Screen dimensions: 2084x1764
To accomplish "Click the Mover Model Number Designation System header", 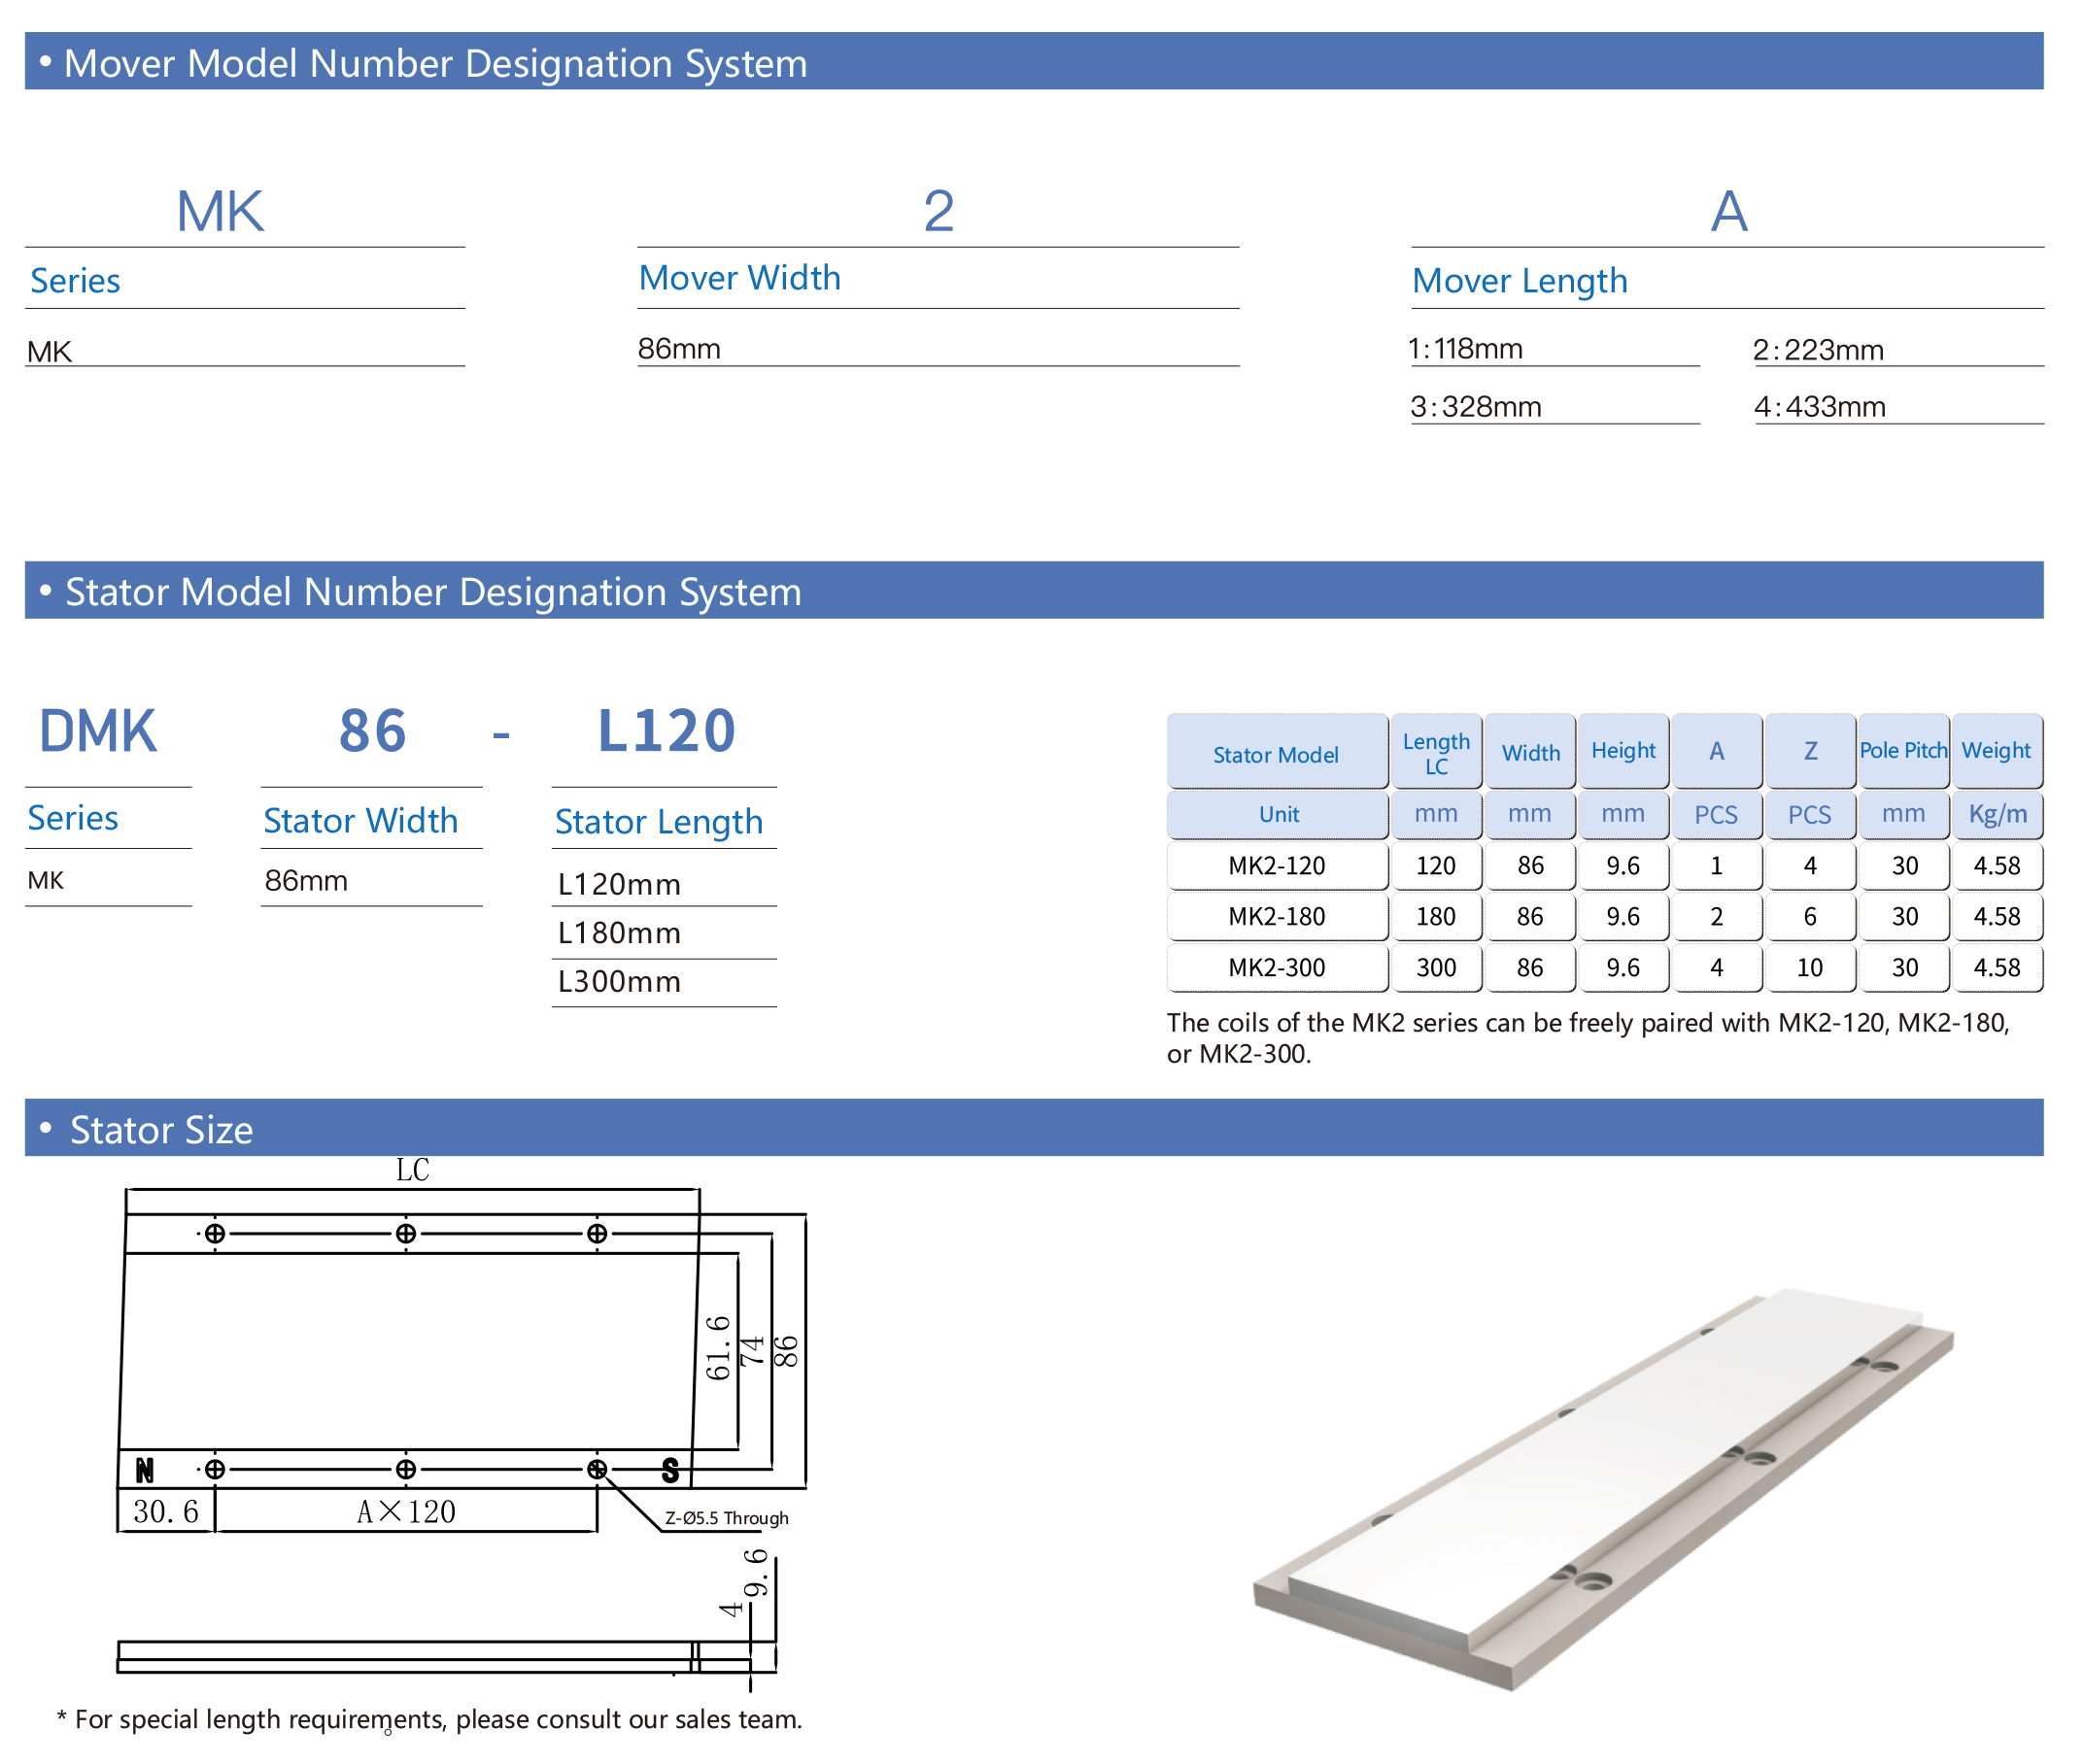I will [x=435, y=63].
